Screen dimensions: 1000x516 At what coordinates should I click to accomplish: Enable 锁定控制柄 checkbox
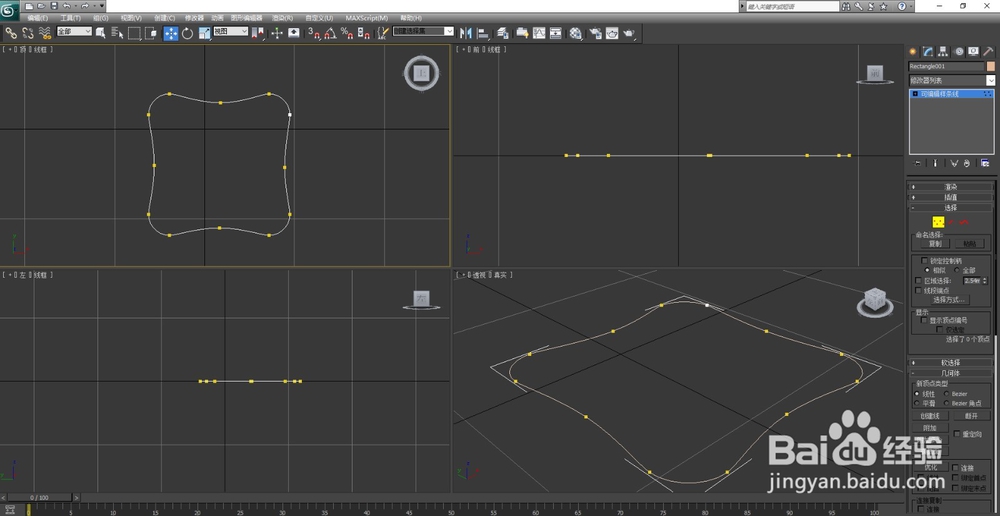click(x=924, y=260)
